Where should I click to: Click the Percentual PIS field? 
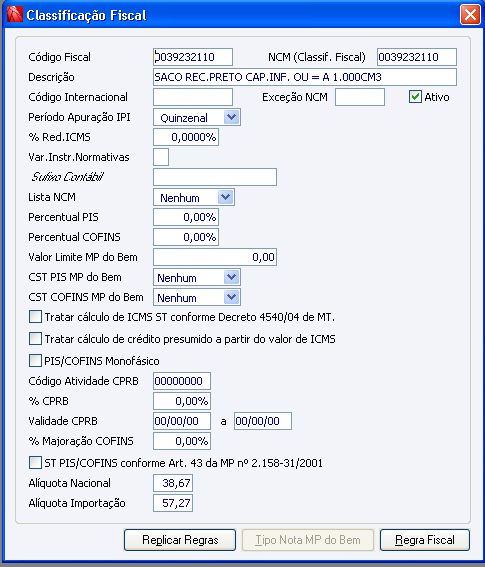coord(186,217)
